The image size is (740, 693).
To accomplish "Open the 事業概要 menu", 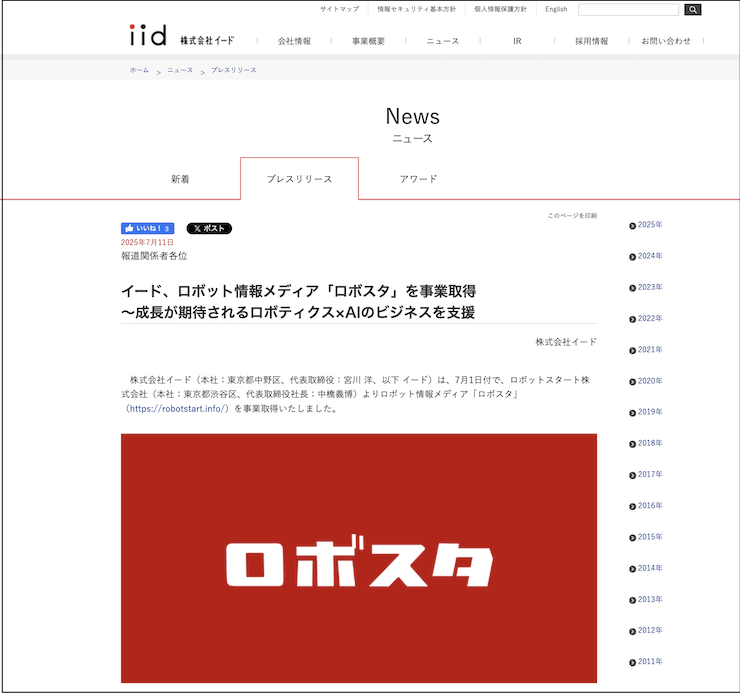I will pos(369,41).
